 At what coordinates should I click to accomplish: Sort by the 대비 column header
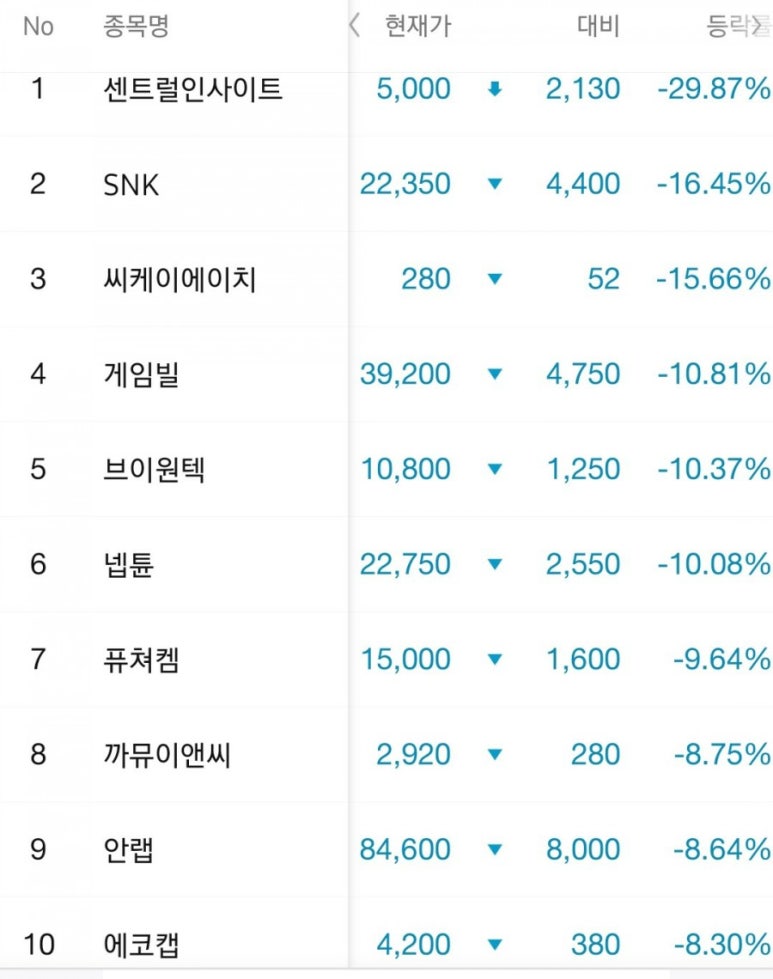pos(598,26)
